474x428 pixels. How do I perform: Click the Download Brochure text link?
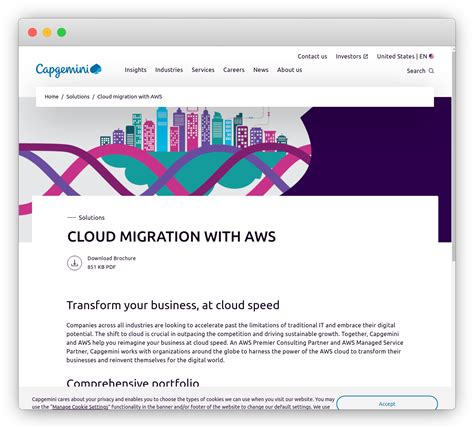[x=111, y=258]
